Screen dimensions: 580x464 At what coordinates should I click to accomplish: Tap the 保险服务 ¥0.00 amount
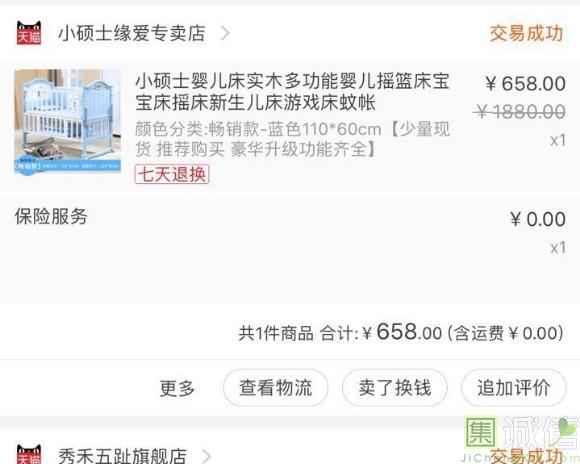[537, 219]
